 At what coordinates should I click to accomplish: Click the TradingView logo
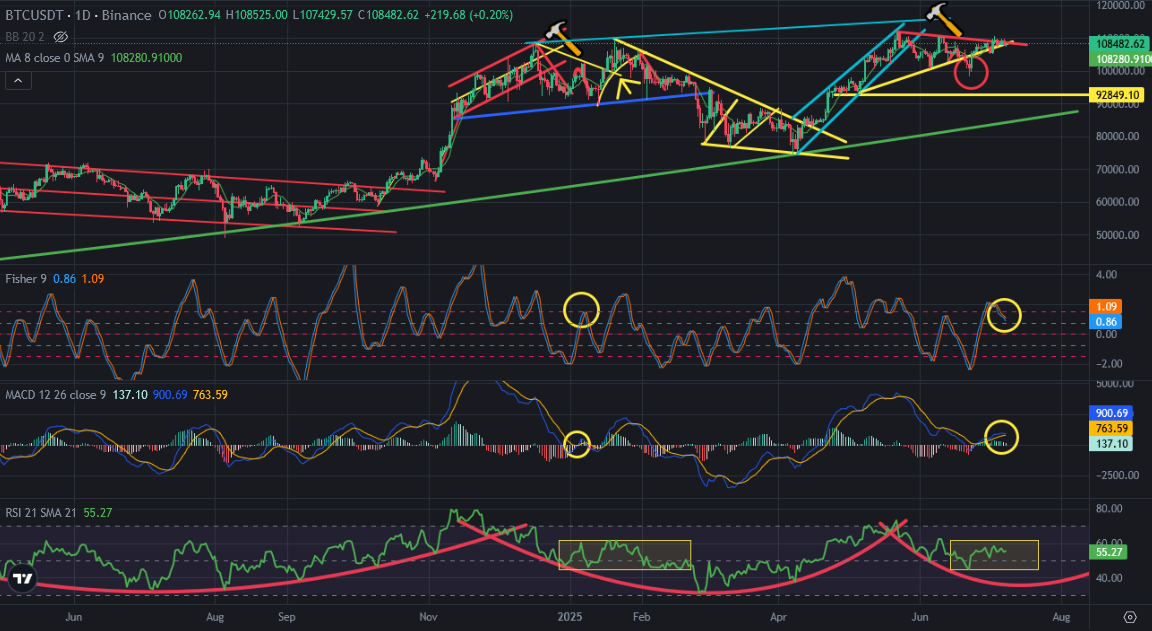(x=22, y=578)
